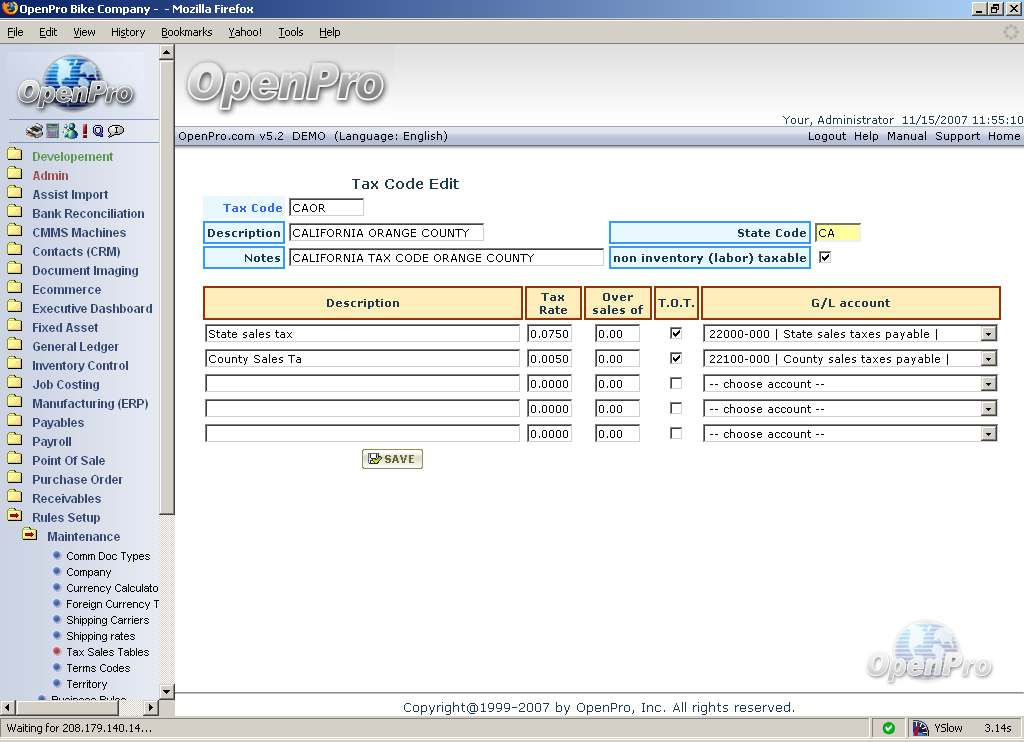Toggle the T.O.T. checkbox for State sales tax
The height and width of the screenshot is (742, 1024).
[676, 333]
